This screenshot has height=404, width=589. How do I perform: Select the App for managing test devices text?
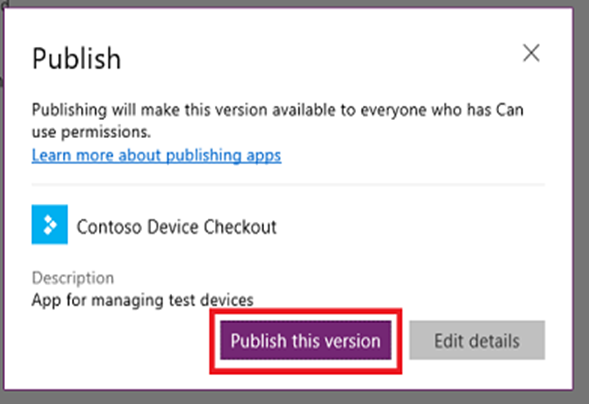(143, 300)
